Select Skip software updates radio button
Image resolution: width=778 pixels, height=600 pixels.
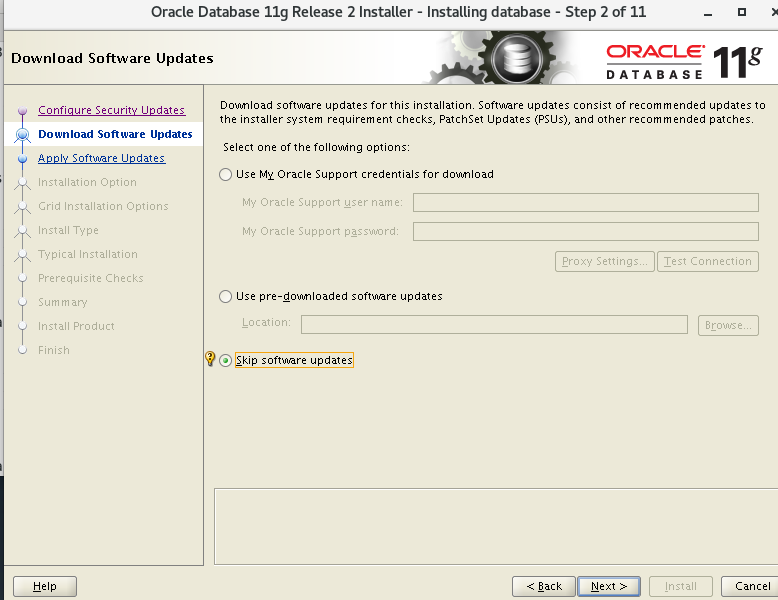click(225, 360)
